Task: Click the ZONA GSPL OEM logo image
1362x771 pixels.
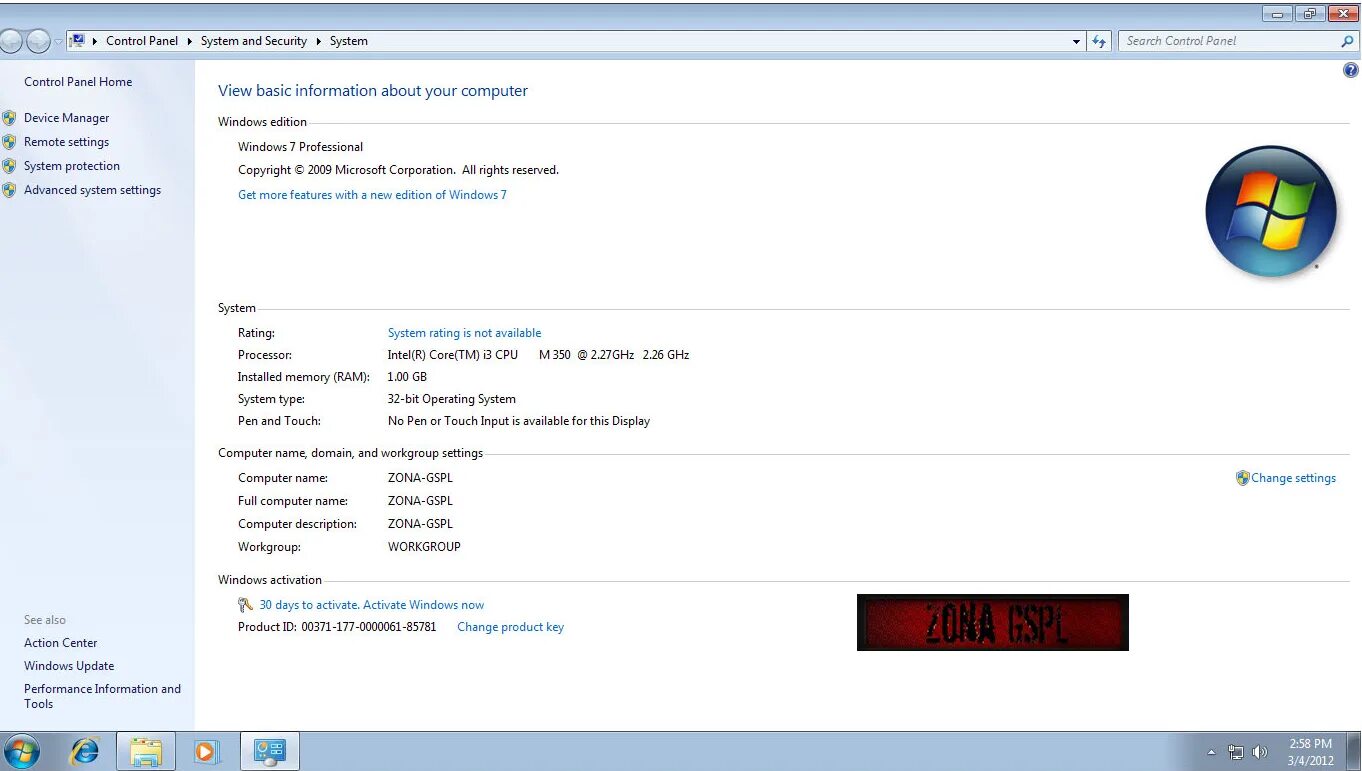Action: coord(992,622)
